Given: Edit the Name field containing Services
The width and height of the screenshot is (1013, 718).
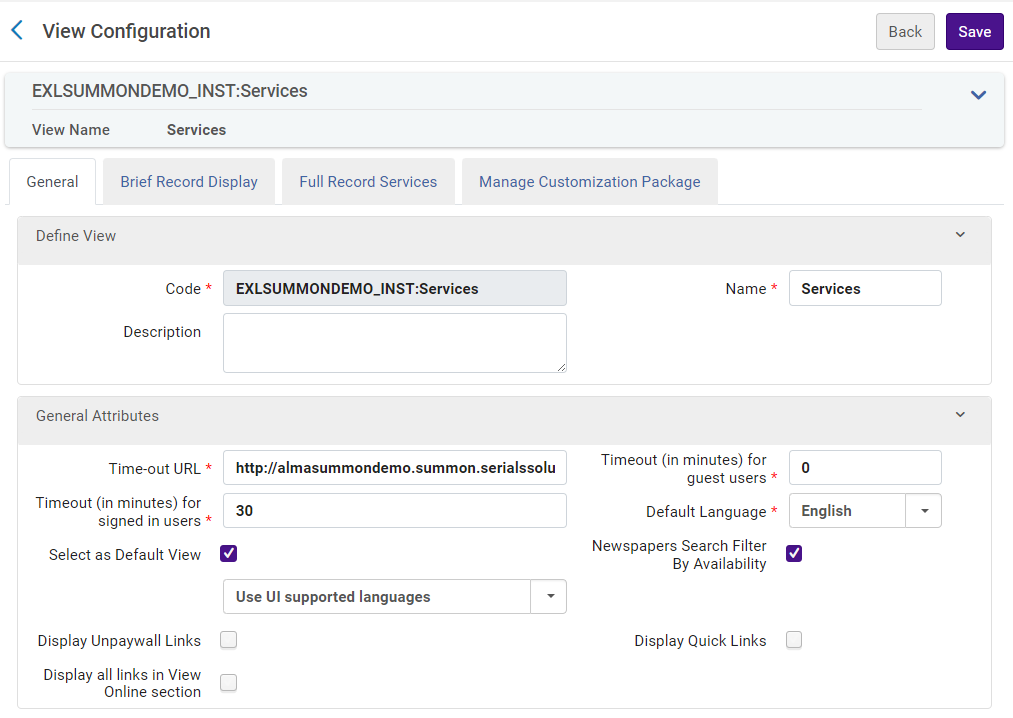Looking at the screenshot, I should [865, 288].
